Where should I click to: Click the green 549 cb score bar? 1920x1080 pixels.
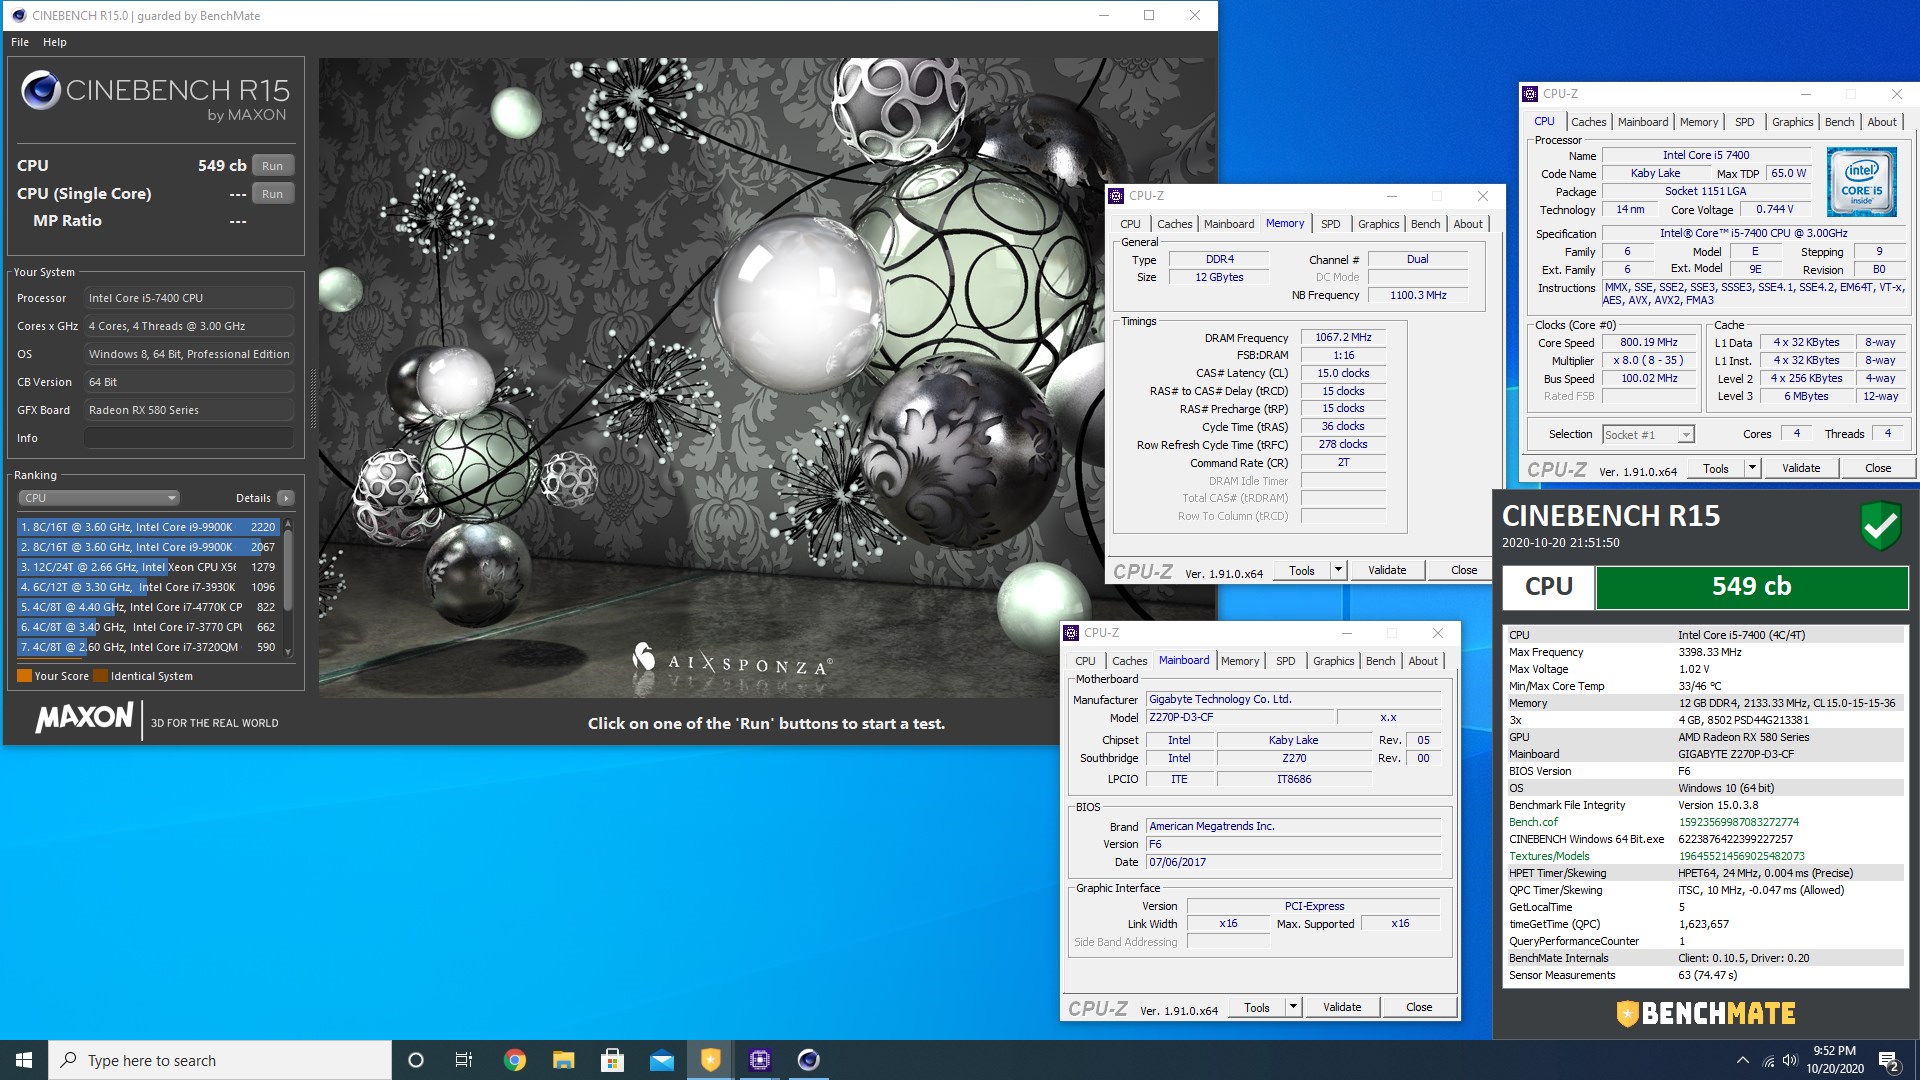tap(1752, 587)
